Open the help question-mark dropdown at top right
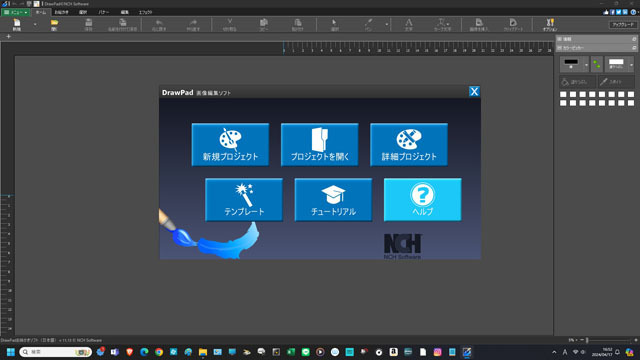The height and width of the screenshot is (360, 640). pyautogui.click(x=634, y=12)
